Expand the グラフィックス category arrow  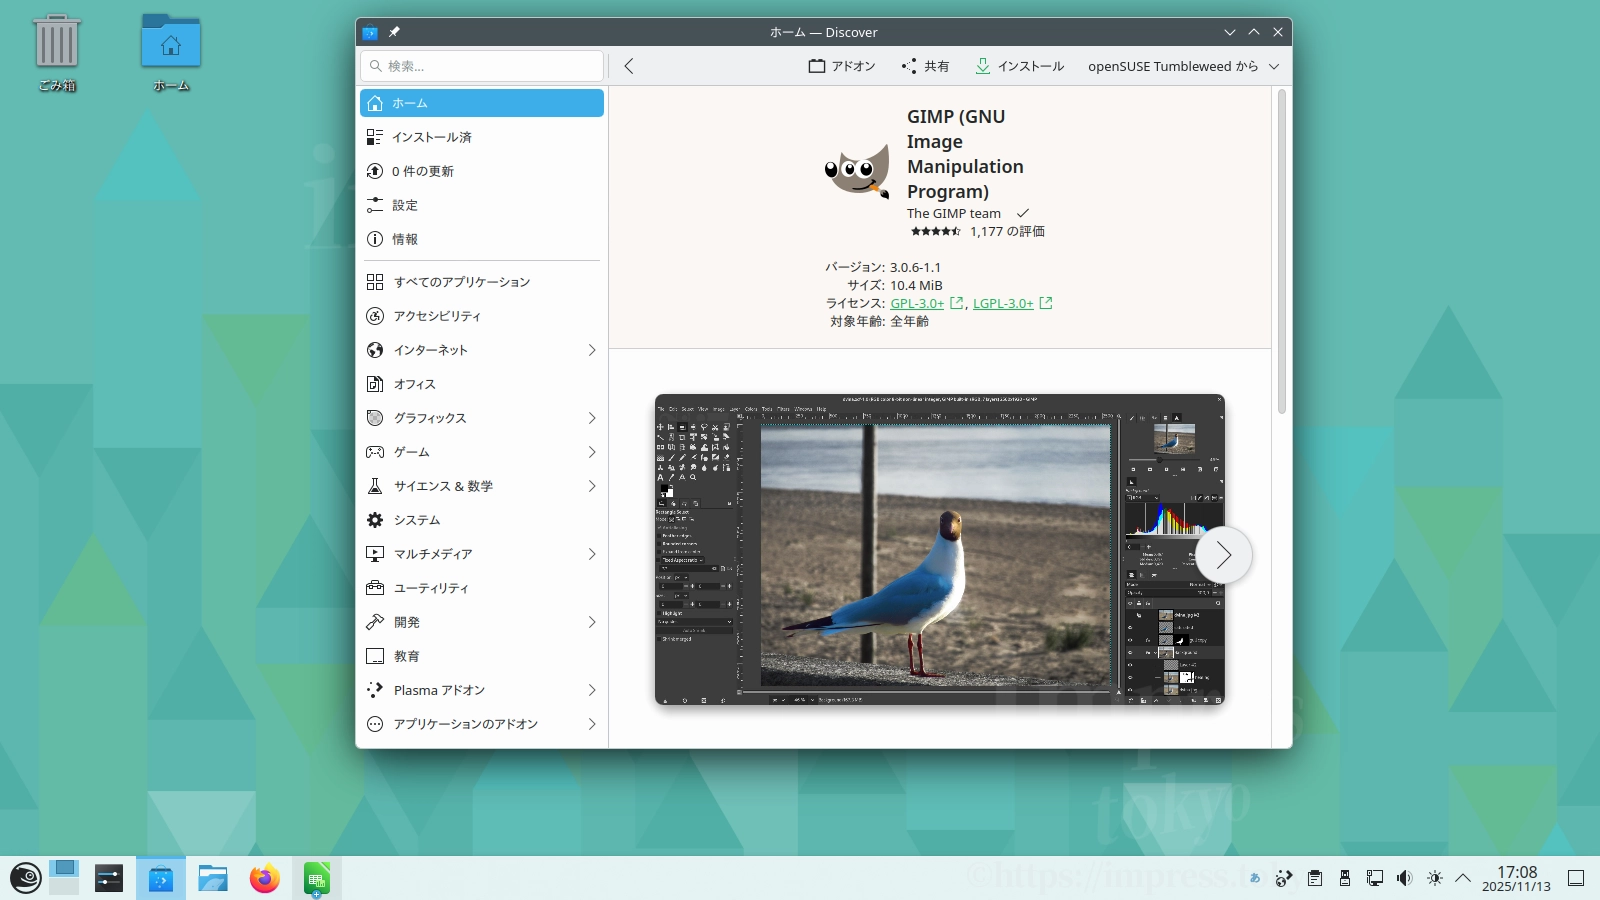(x=592, y=418)
